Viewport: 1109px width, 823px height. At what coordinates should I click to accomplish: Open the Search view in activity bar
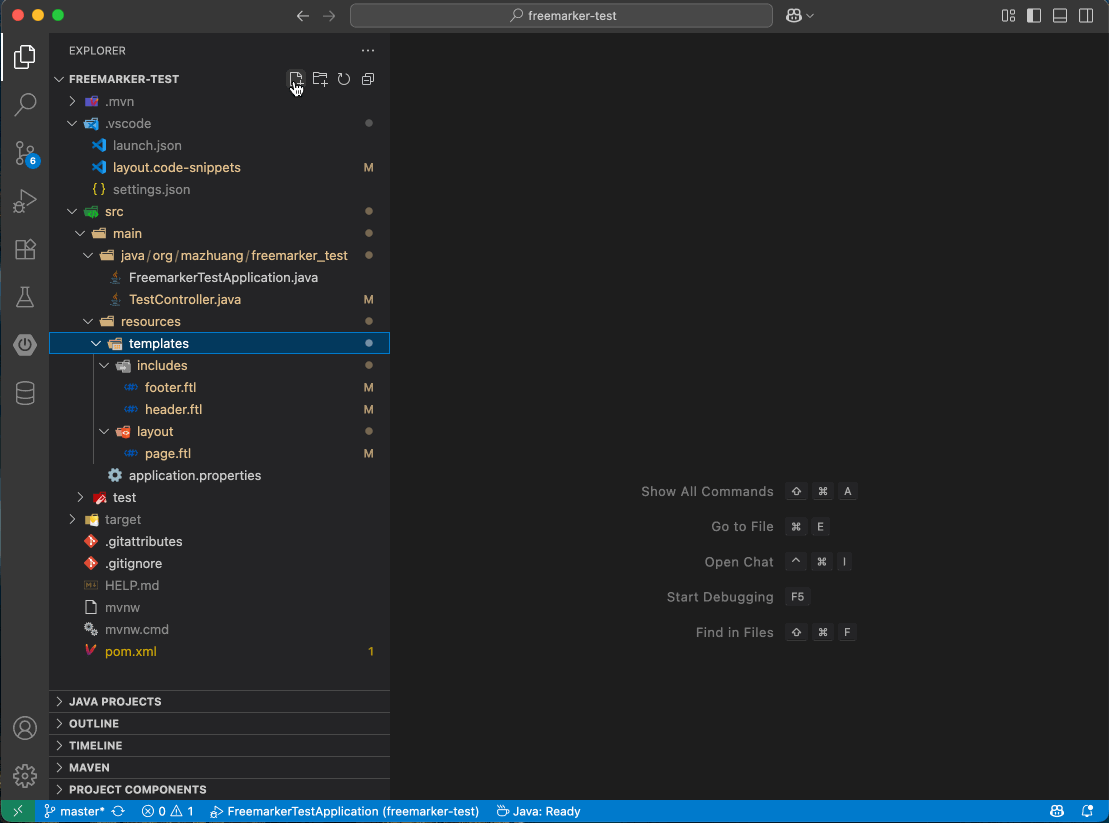click(x=25, y=105)
